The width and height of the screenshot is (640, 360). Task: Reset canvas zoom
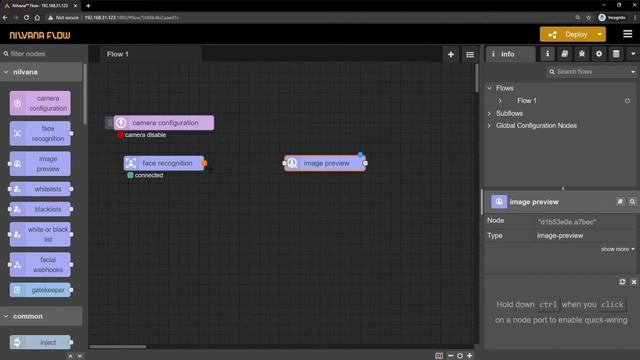click(x=460, y=356)
